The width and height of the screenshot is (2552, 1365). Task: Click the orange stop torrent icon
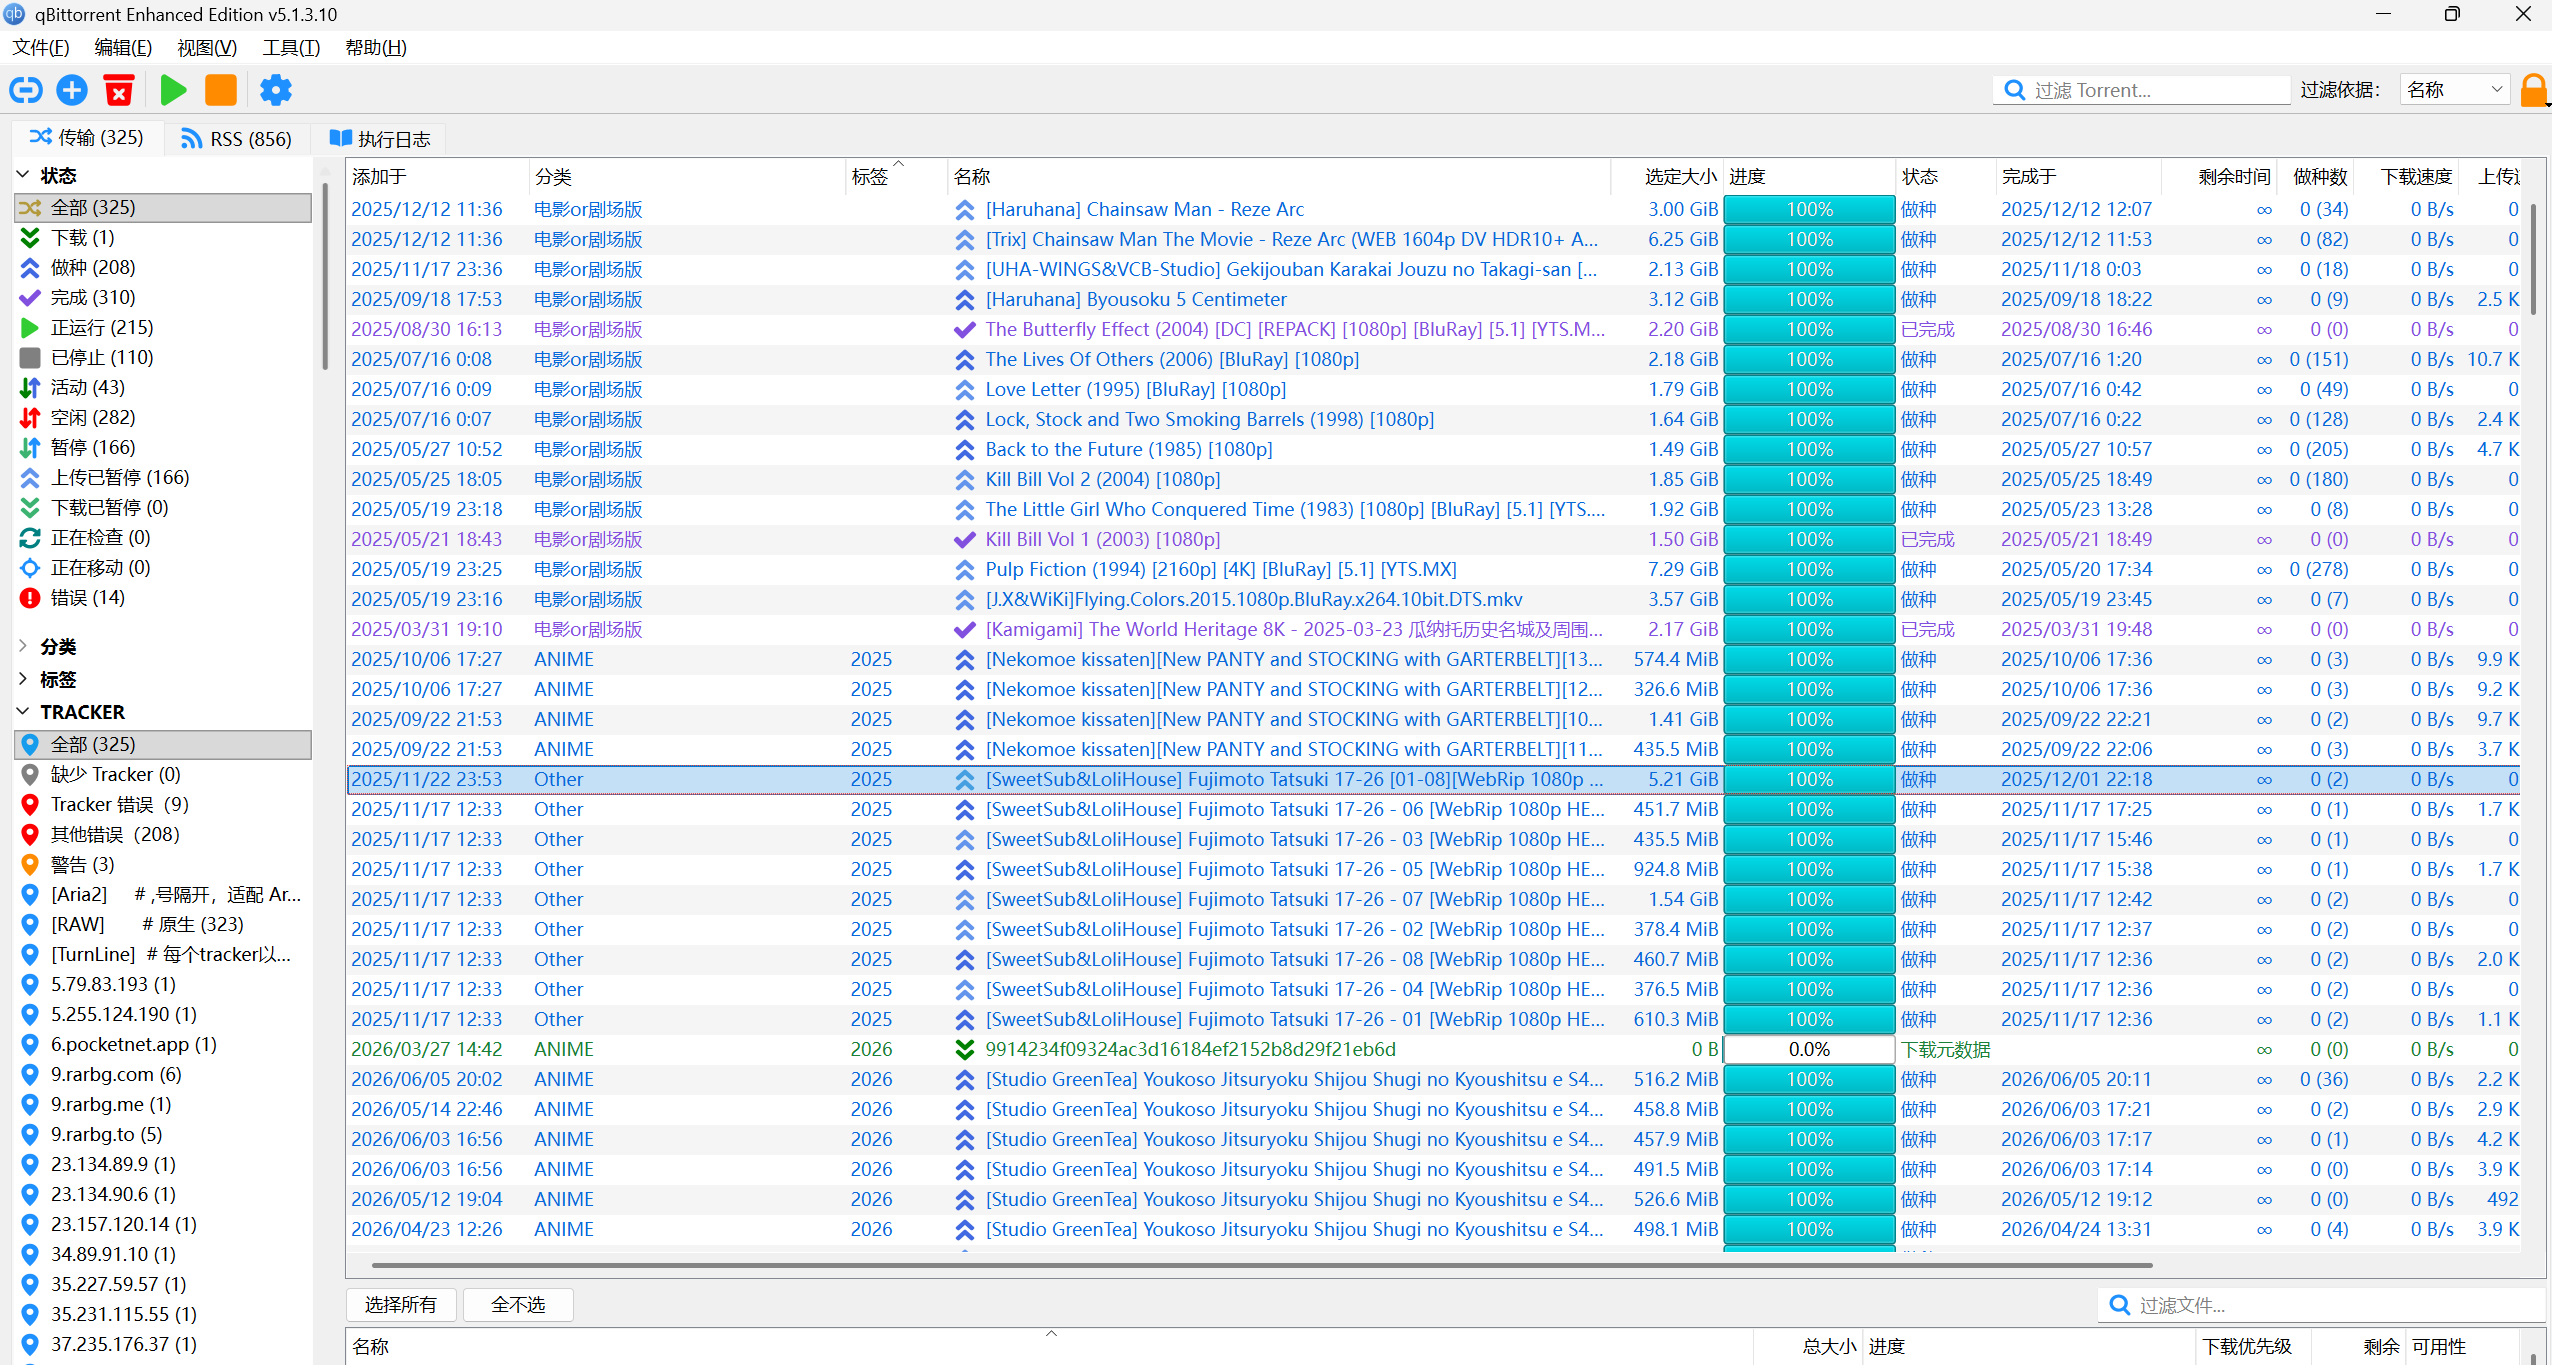[221, 90]
